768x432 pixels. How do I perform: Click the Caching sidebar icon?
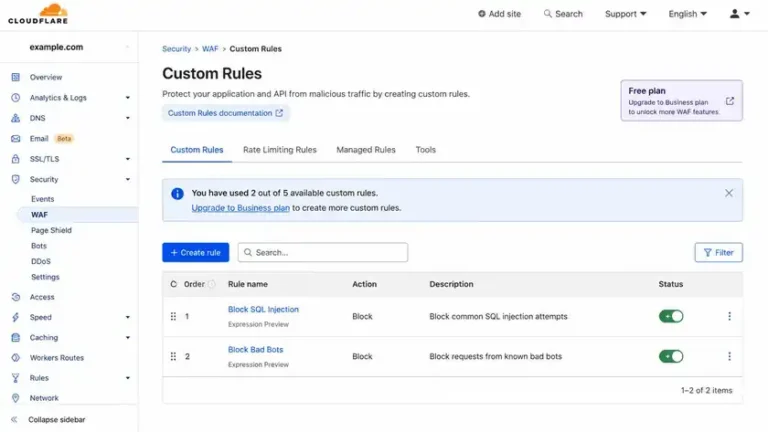coord(16,337)
